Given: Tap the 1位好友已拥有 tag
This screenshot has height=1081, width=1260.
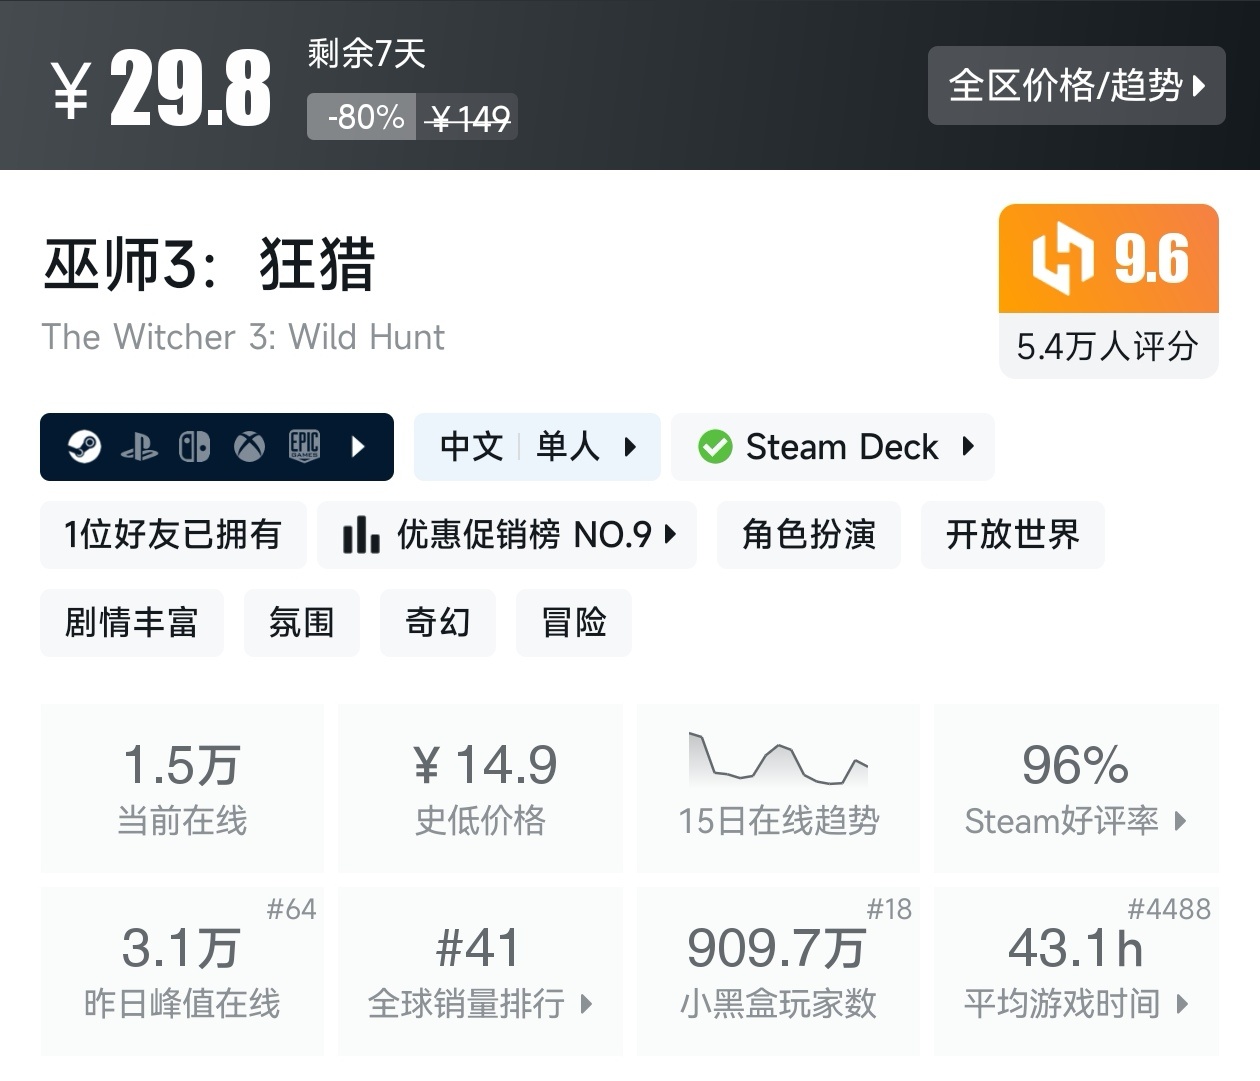Looking at the screenshot, I should tap(173, 535).
